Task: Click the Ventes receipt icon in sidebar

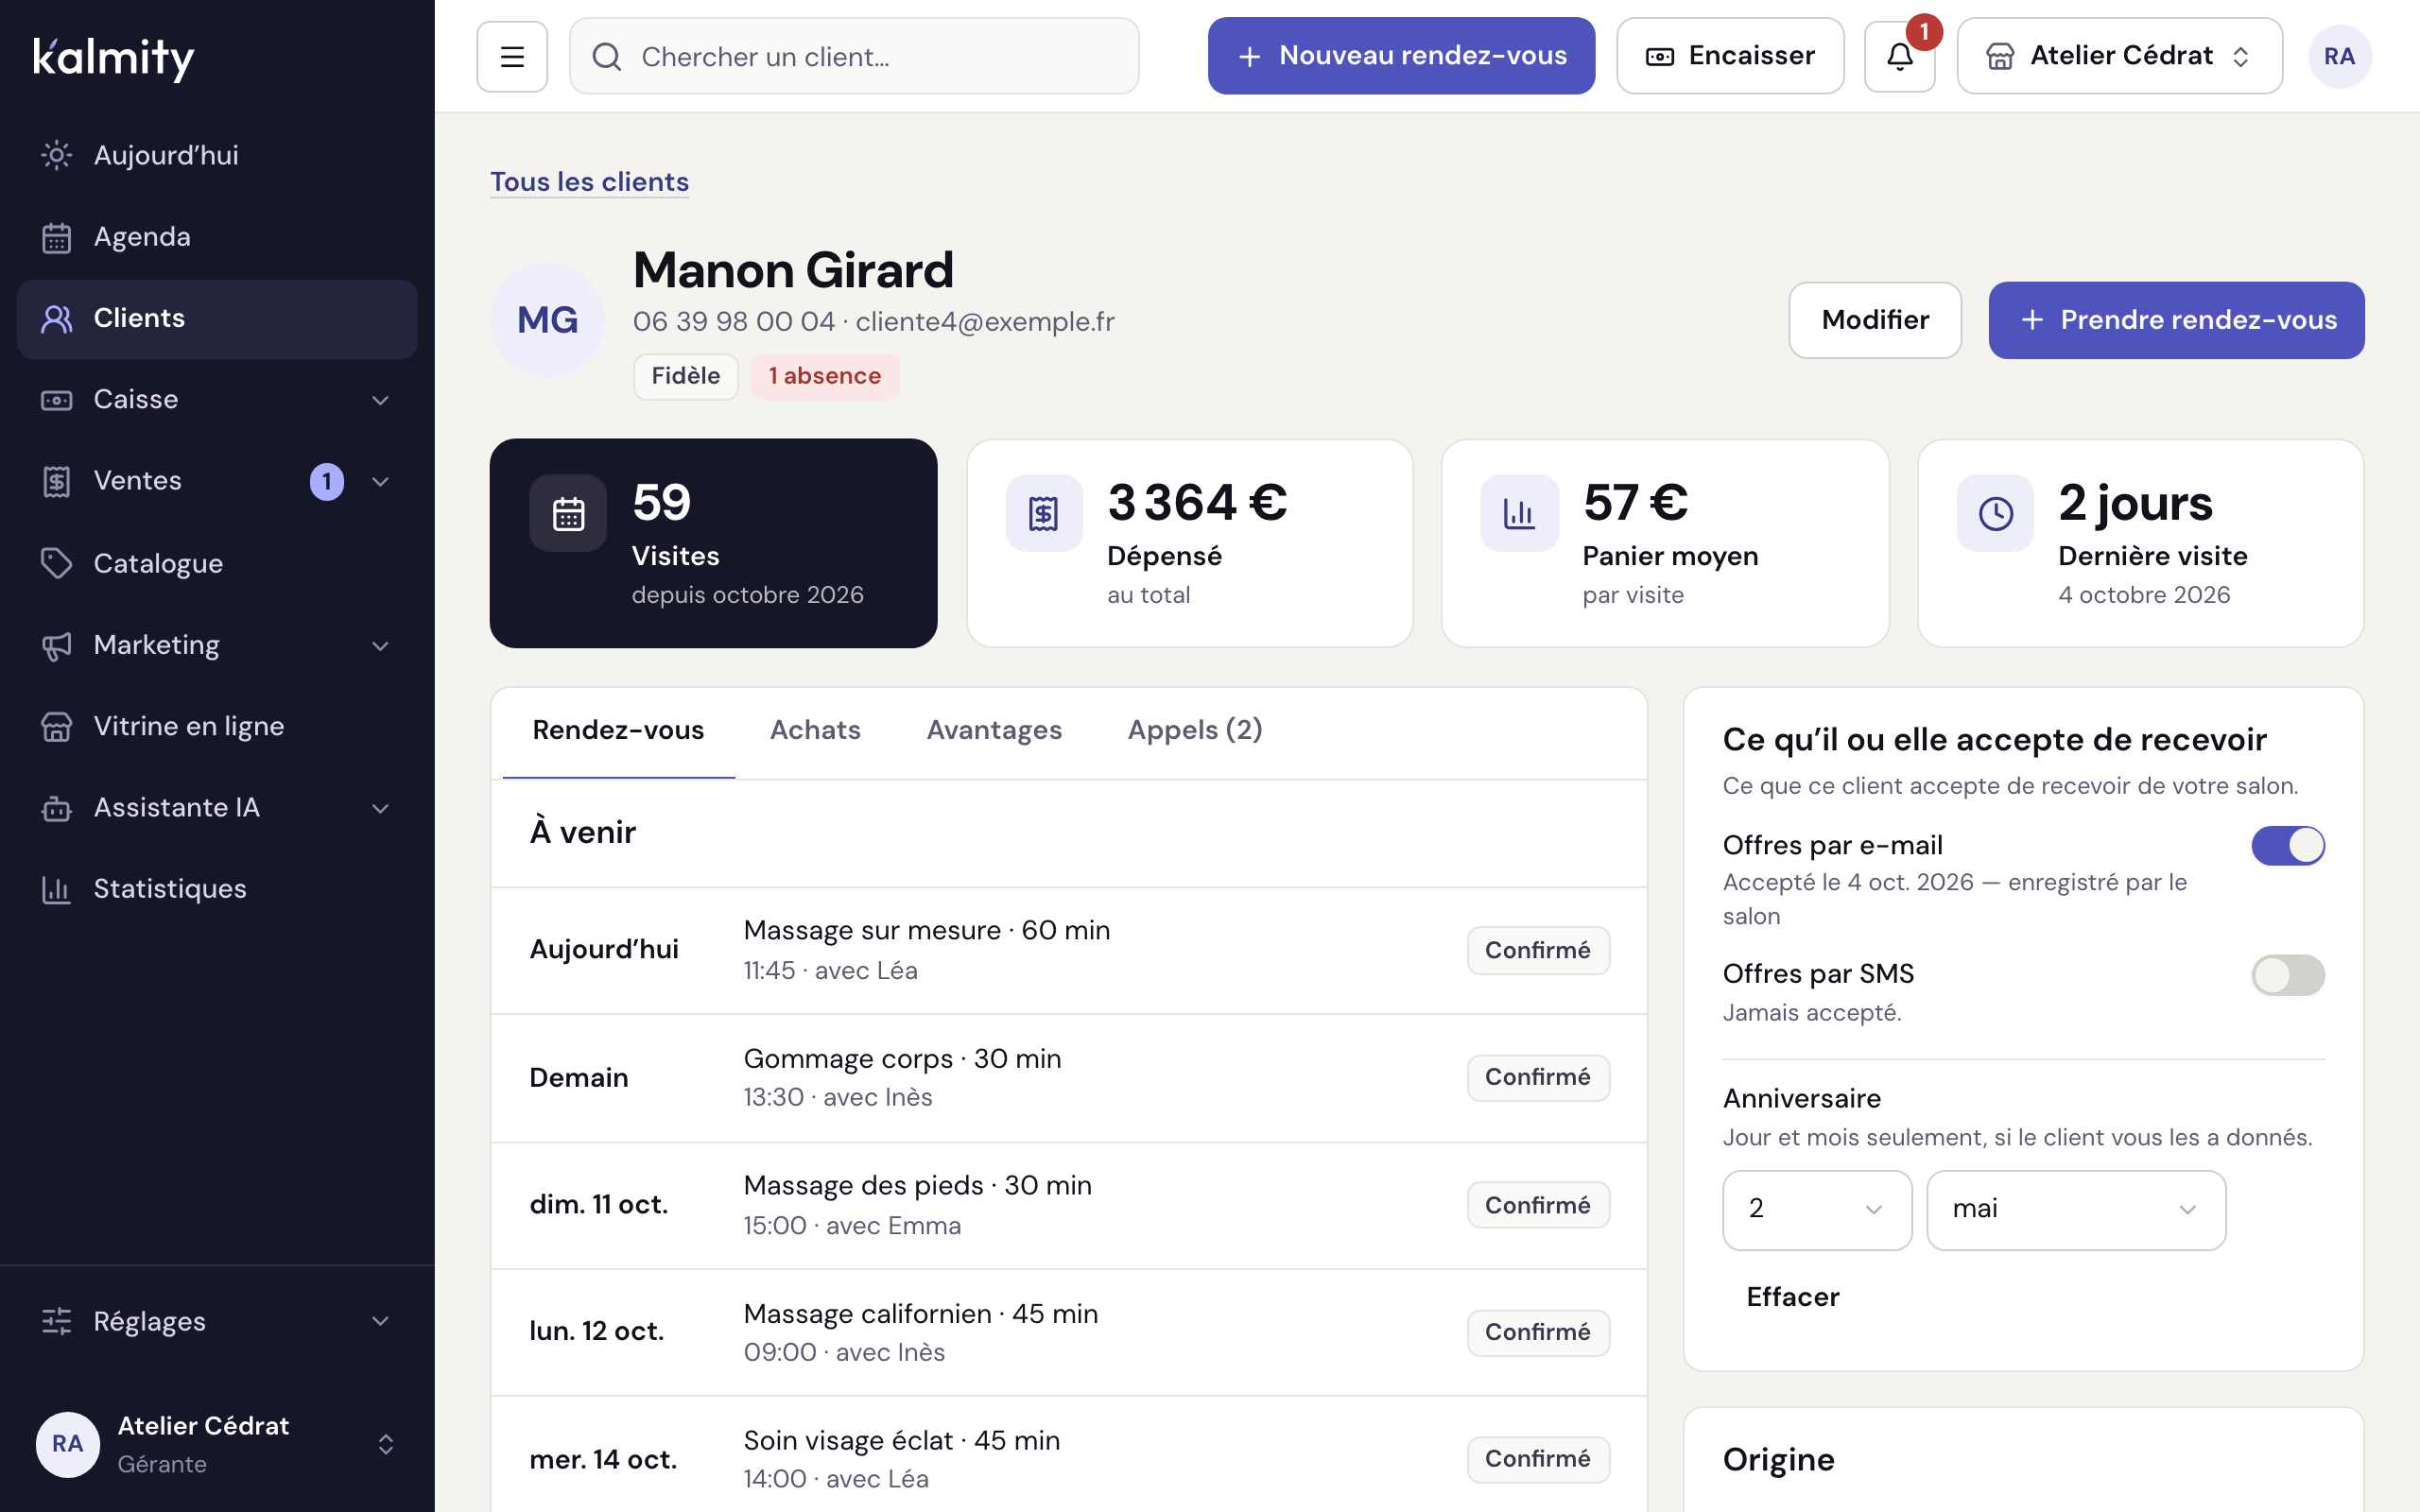Action: click(56, 481)
